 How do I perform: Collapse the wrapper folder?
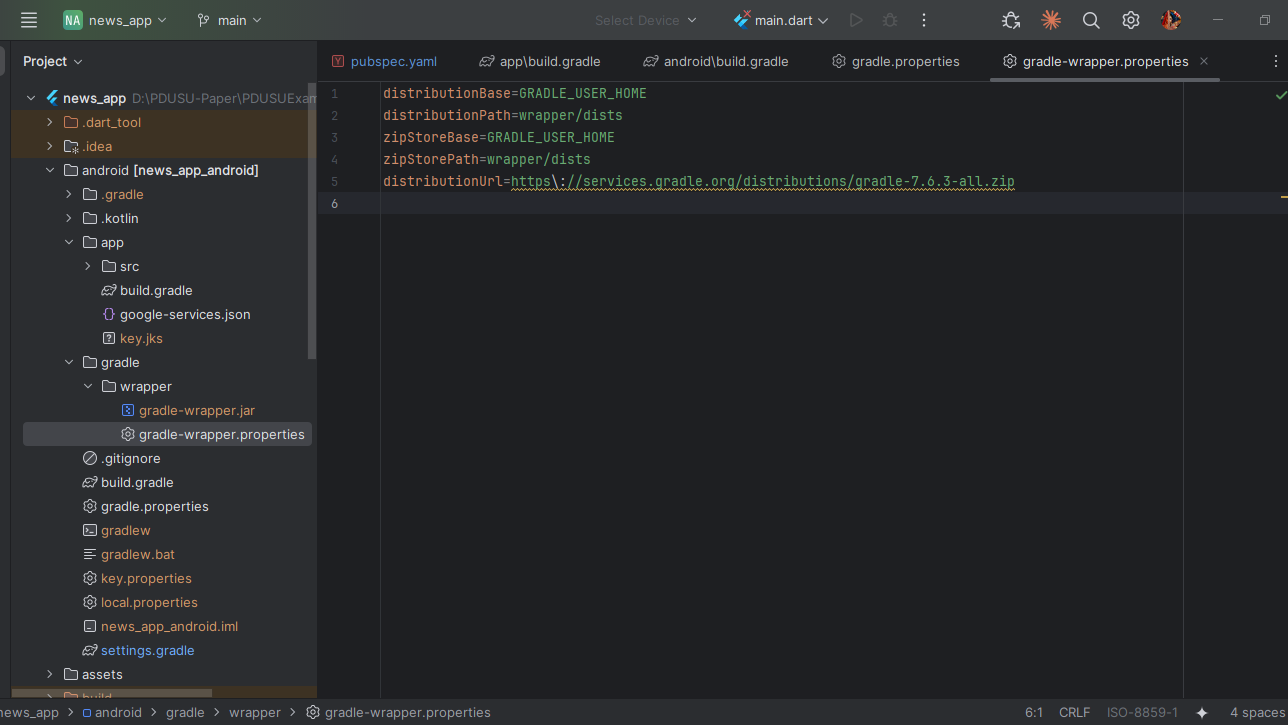tap(88, 386)
